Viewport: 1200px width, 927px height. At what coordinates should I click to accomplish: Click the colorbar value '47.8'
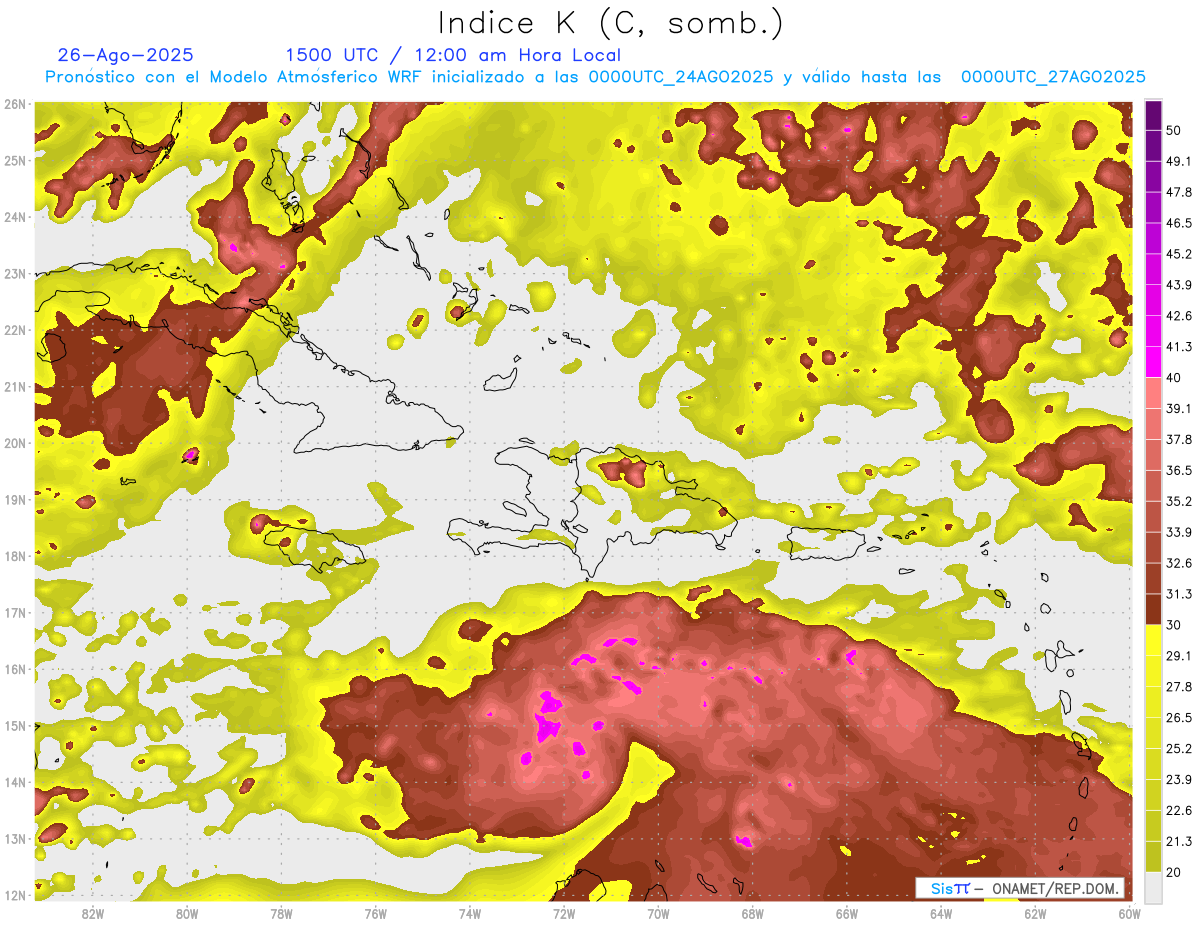pos(1178,192)
